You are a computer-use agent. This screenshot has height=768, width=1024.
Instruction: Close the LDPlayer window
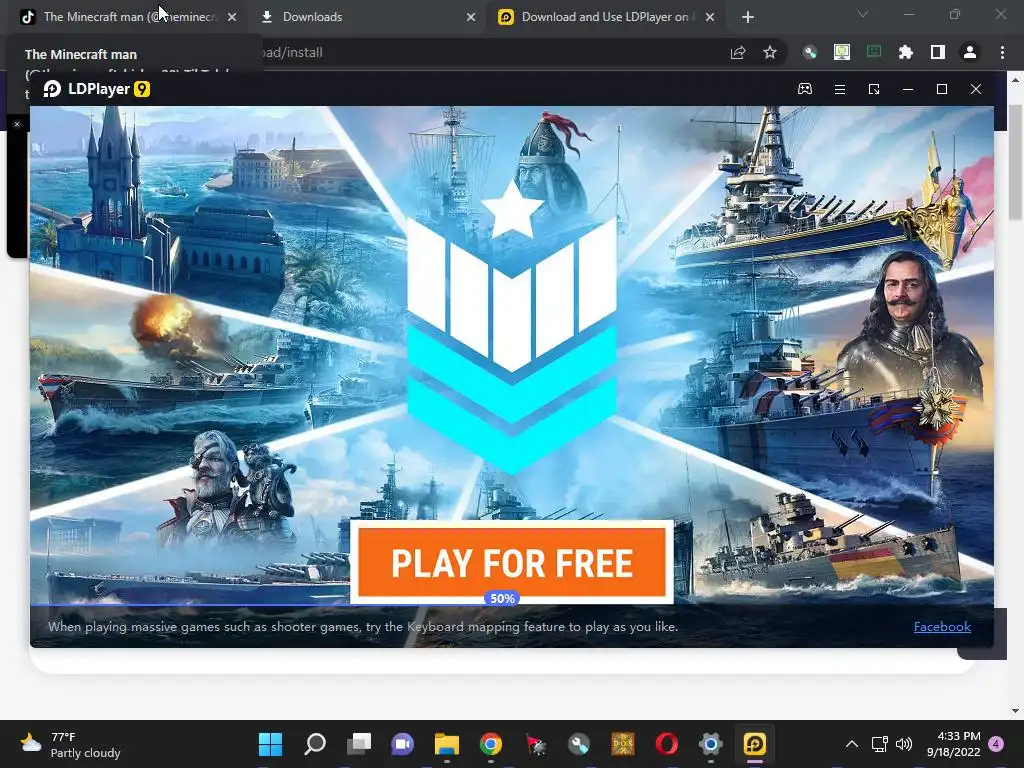point(976,89)
